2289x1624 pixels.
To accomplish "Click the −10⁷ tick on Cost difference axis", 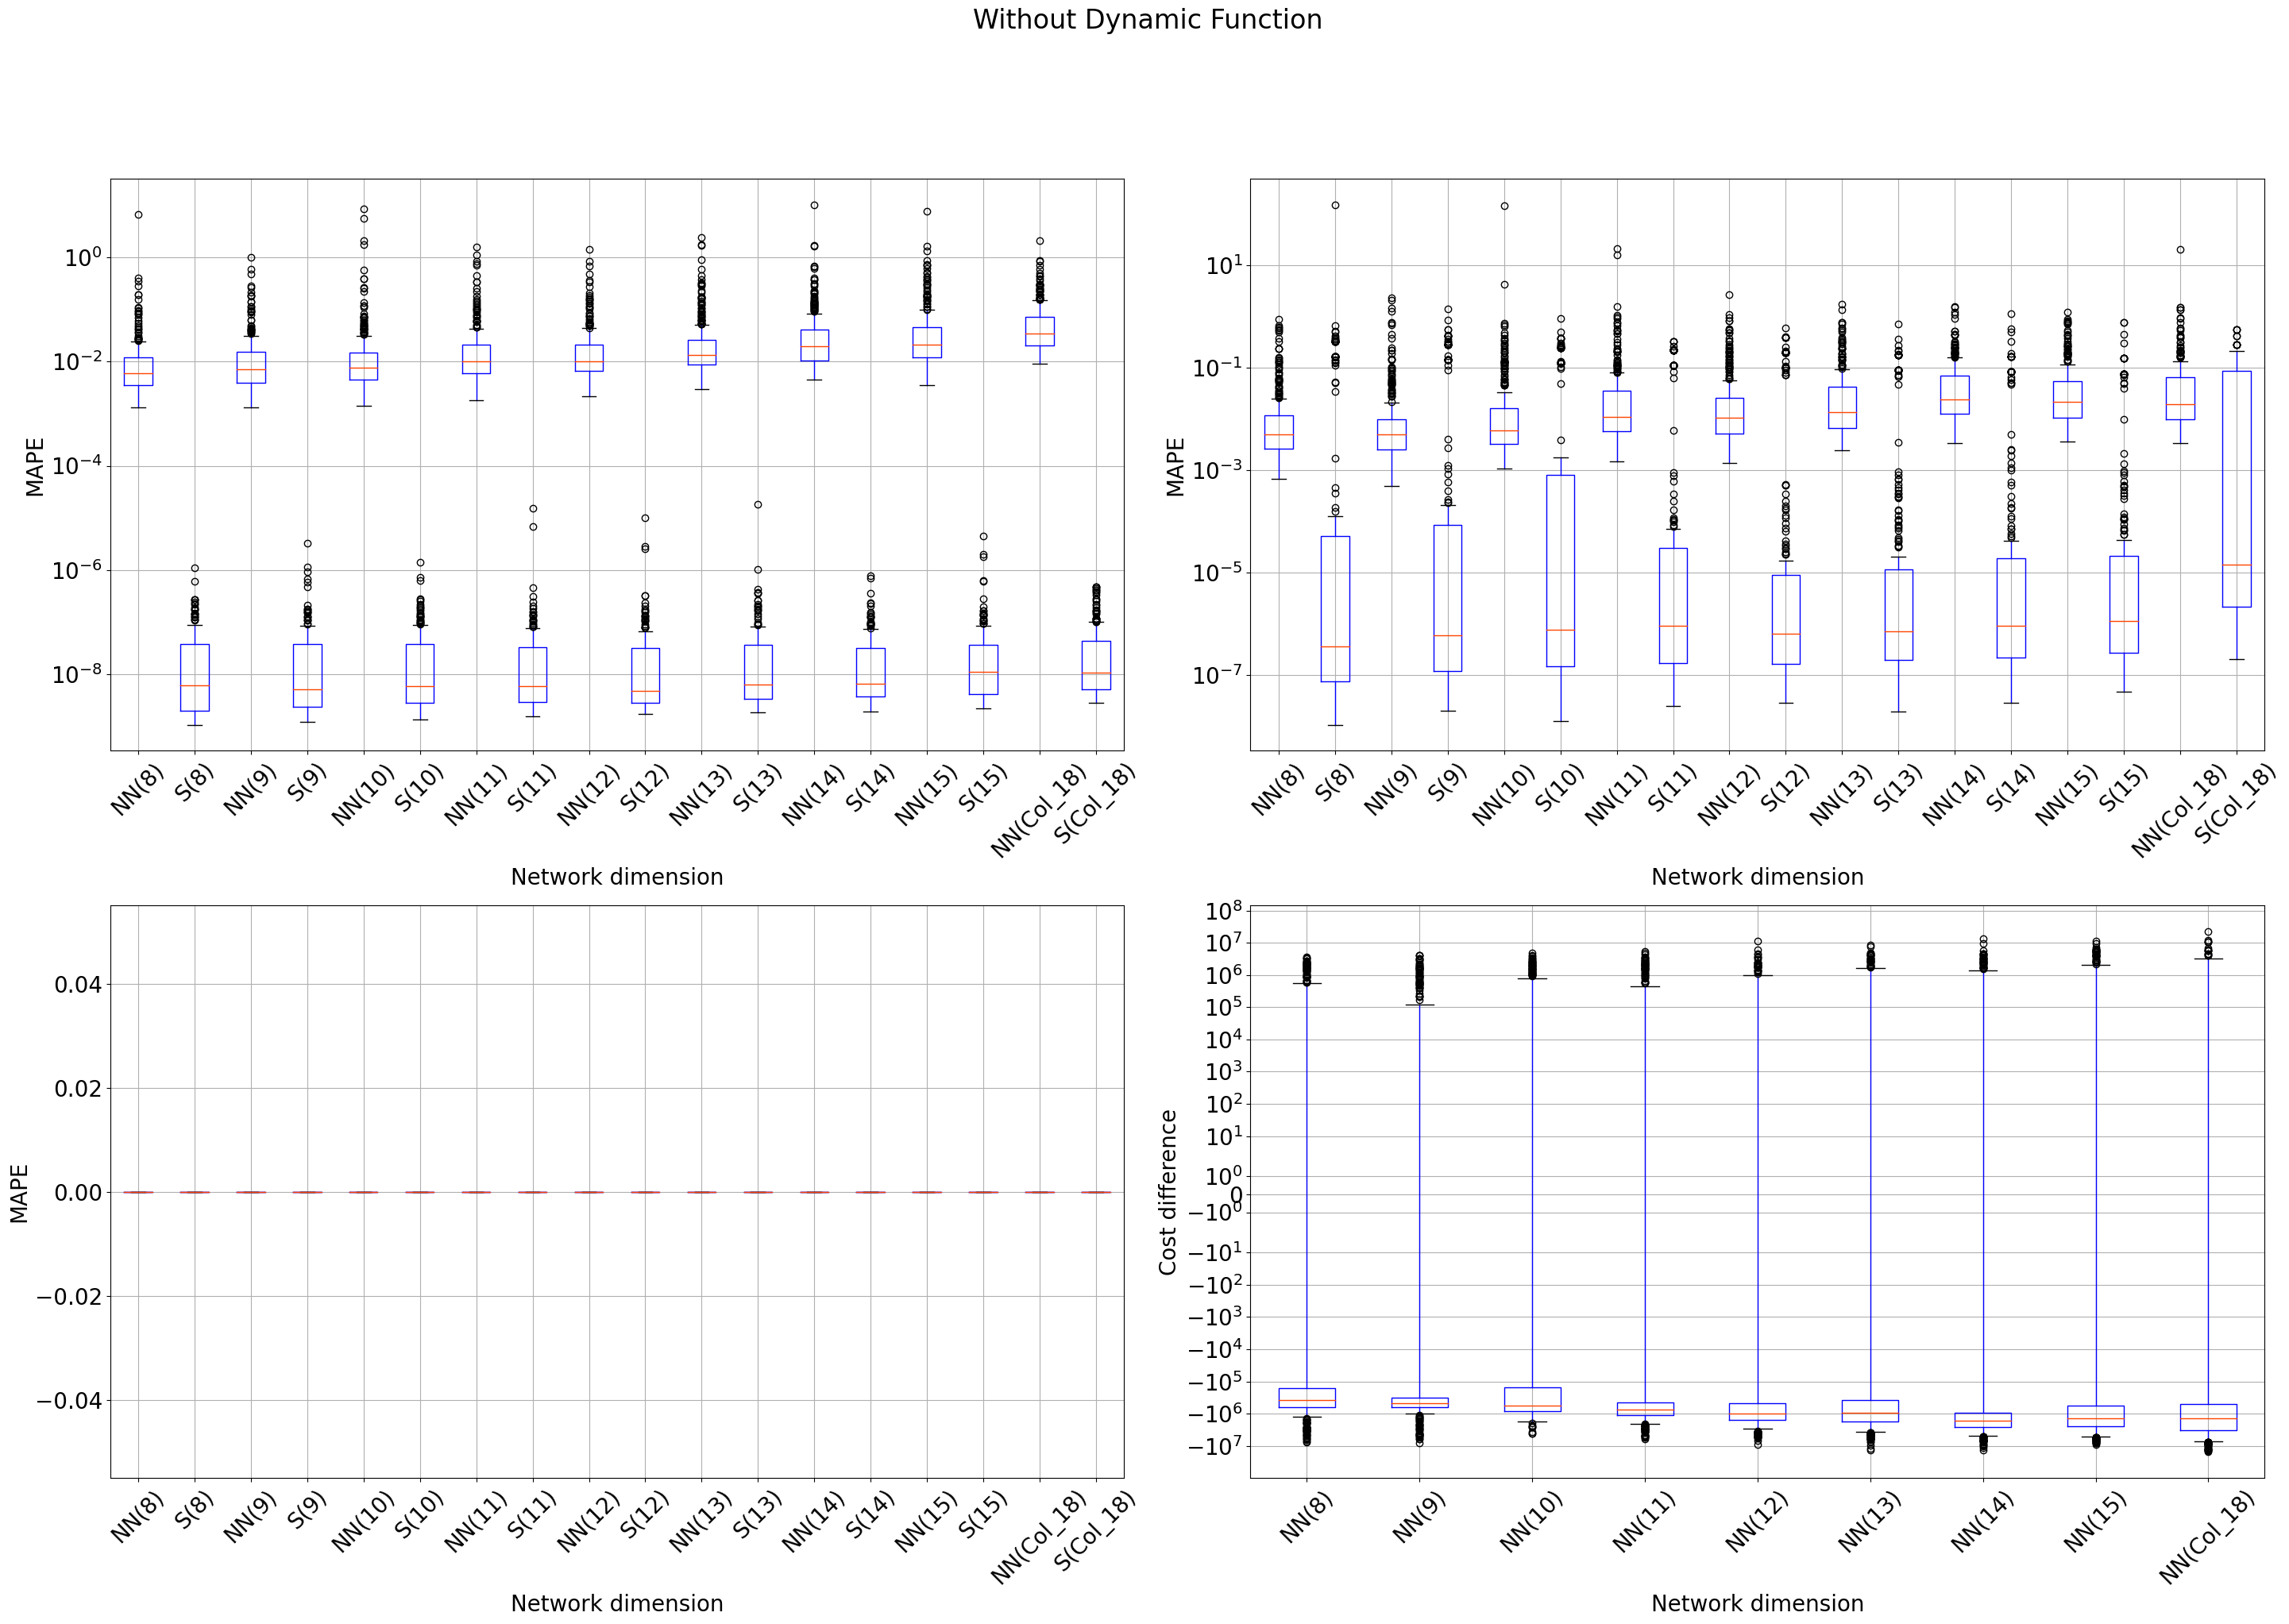I will click(1215, 1447).
